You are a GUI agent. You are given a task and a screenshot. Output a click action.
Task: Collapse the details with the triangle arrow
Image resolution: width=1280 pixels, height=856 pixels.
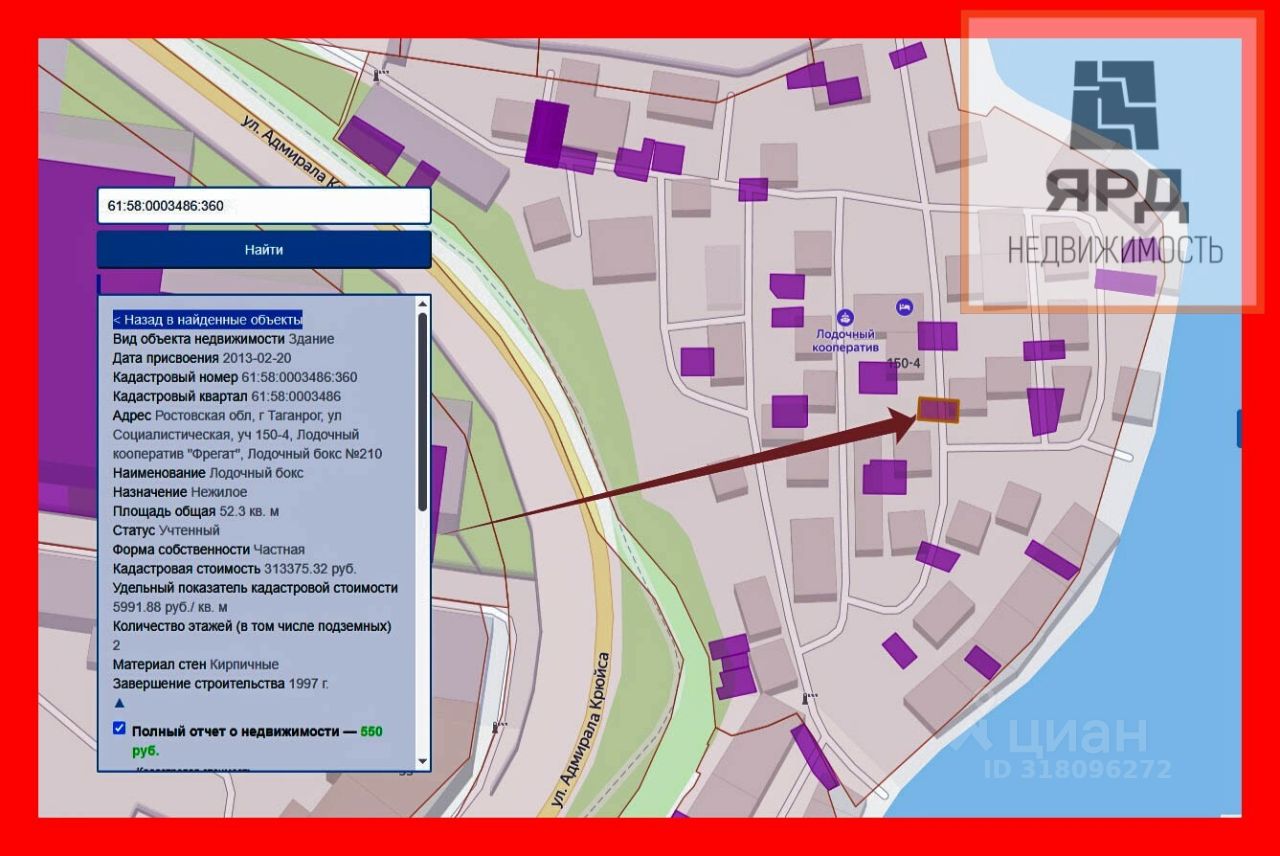point(119,704)
